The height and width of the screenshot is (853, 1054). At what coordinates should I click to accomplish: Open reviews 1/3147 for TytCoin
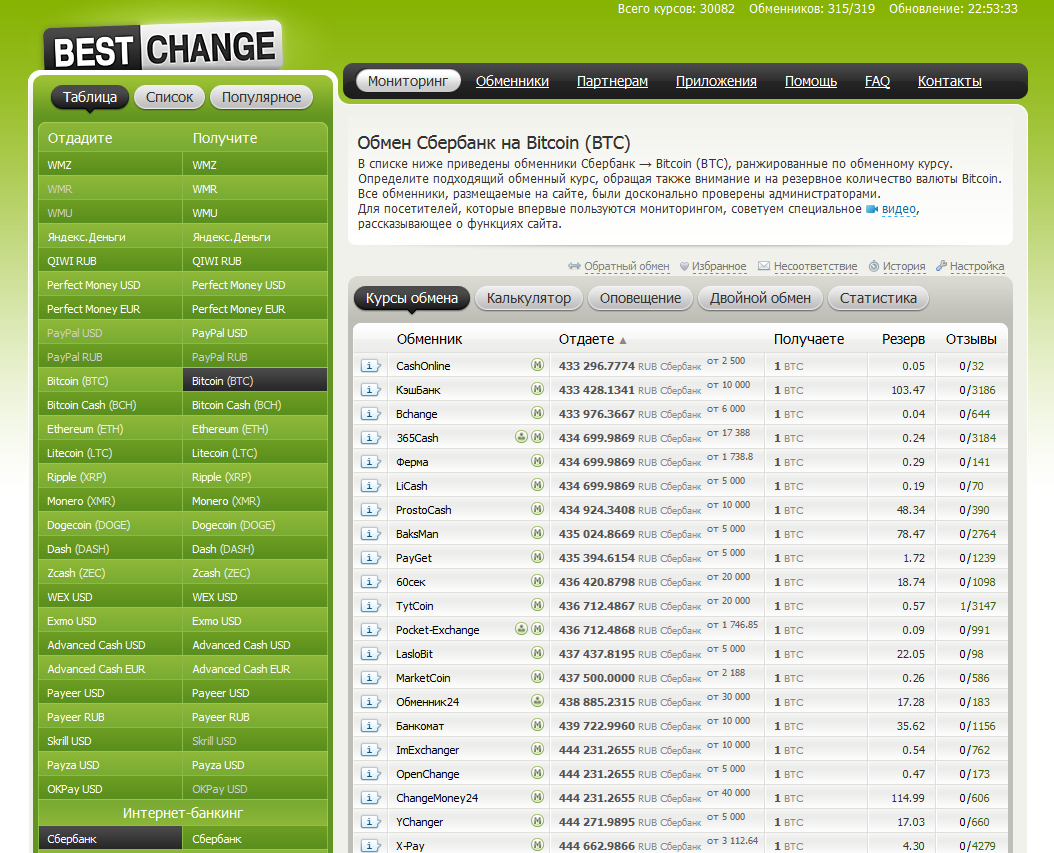click(x=977, y=606)
